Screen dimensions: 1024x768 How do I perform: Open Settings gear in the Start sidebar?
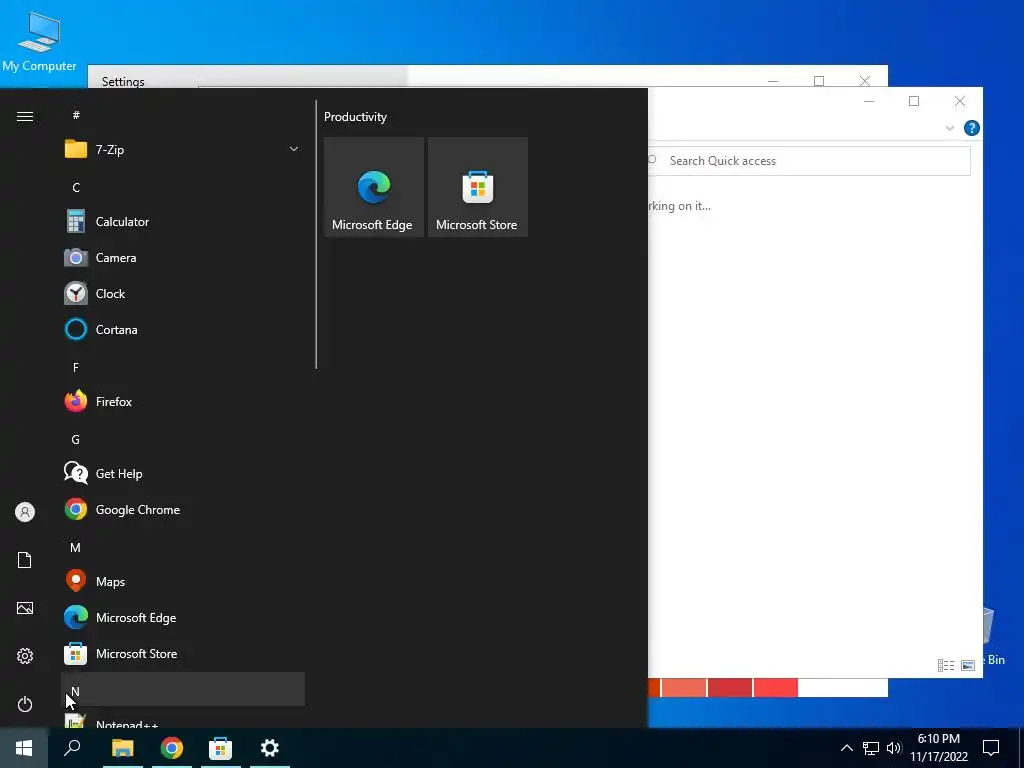tap(25, 656)
